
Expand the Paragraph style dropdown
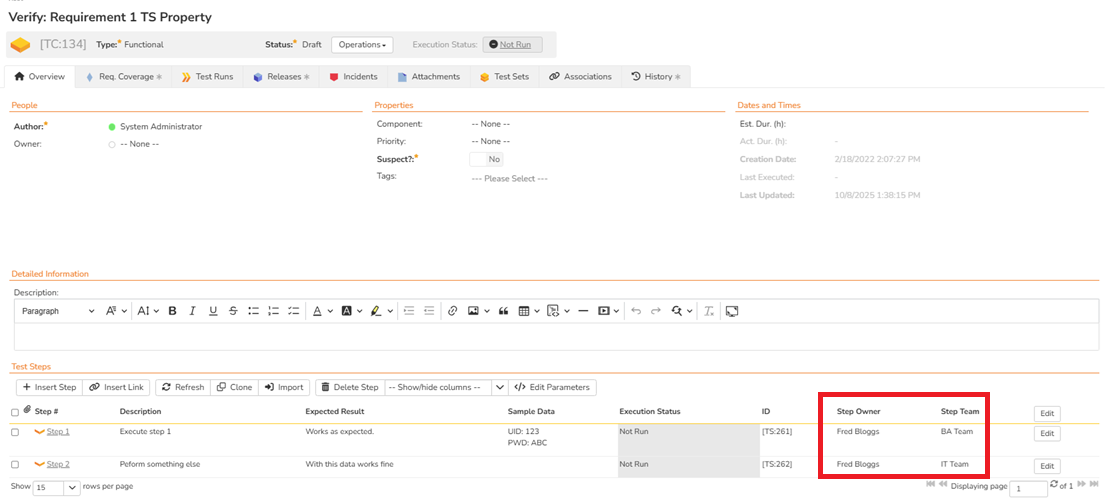click(x=58, y=311)
